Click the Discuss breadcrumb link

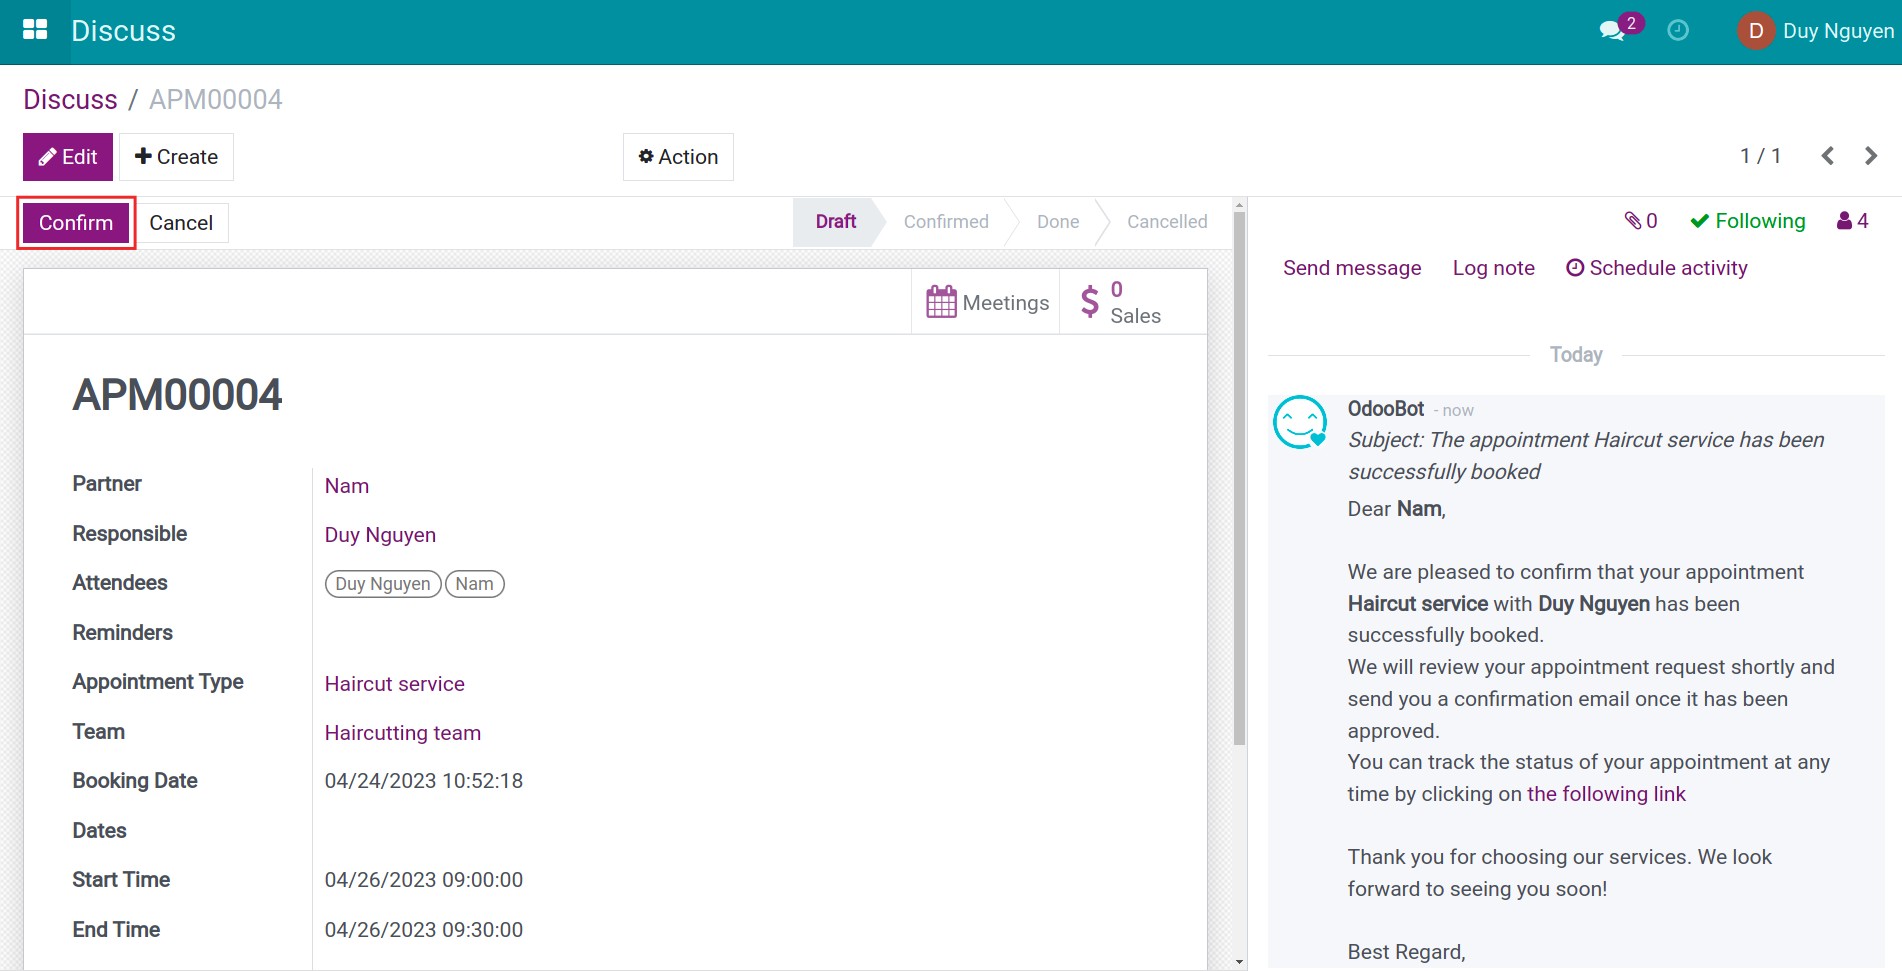(70, 100)
